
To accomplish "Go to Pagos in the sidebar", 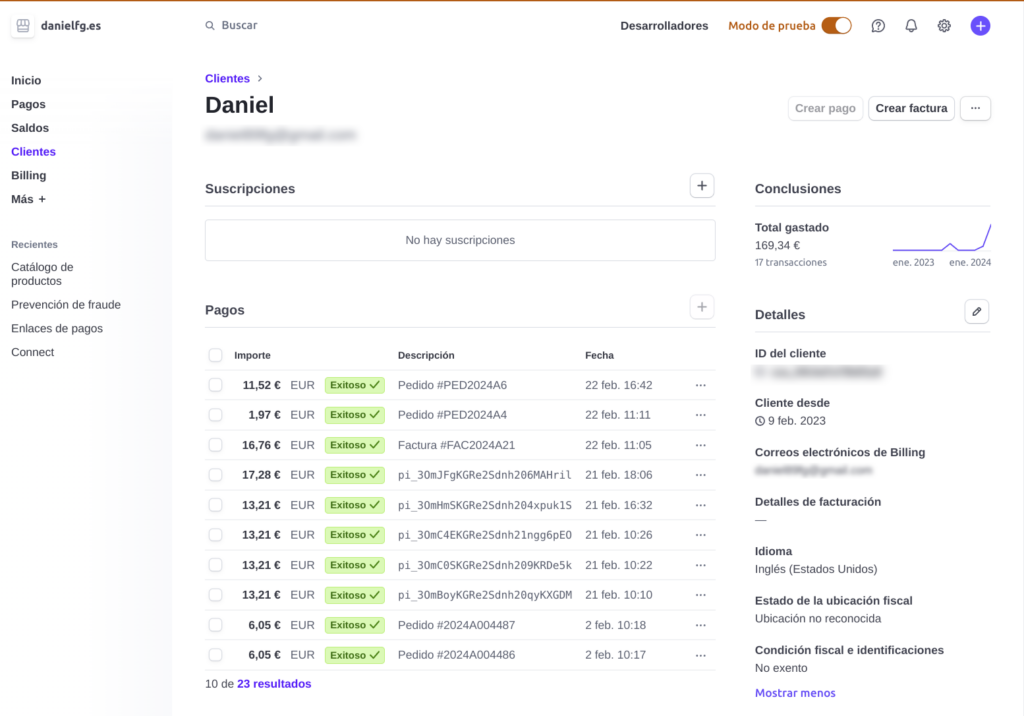I will (28, 104).
